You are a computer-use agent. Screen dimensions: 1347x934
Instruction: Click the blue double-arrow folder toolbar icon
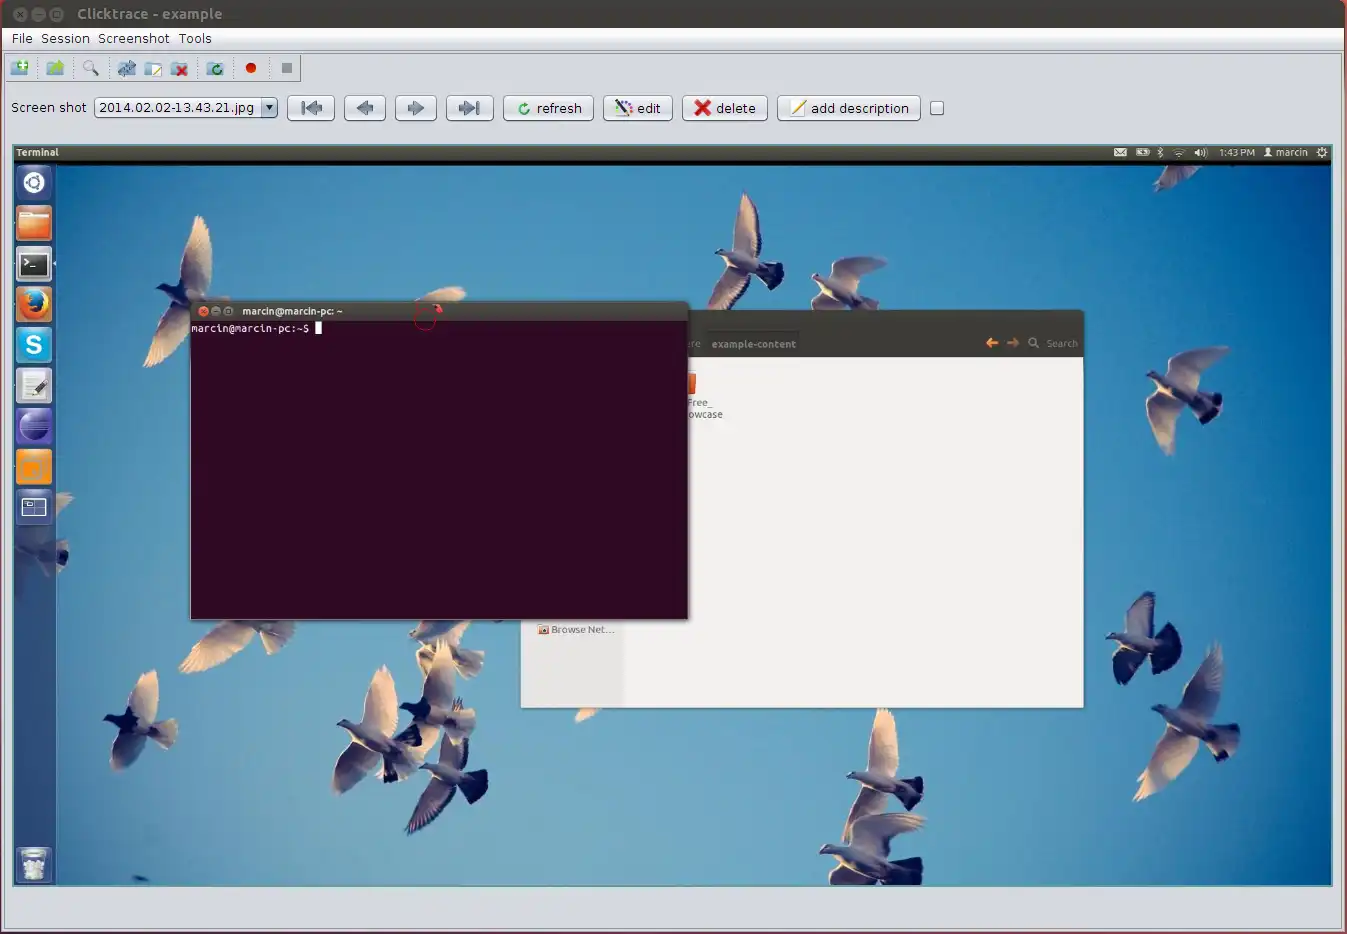pos(126,68)
